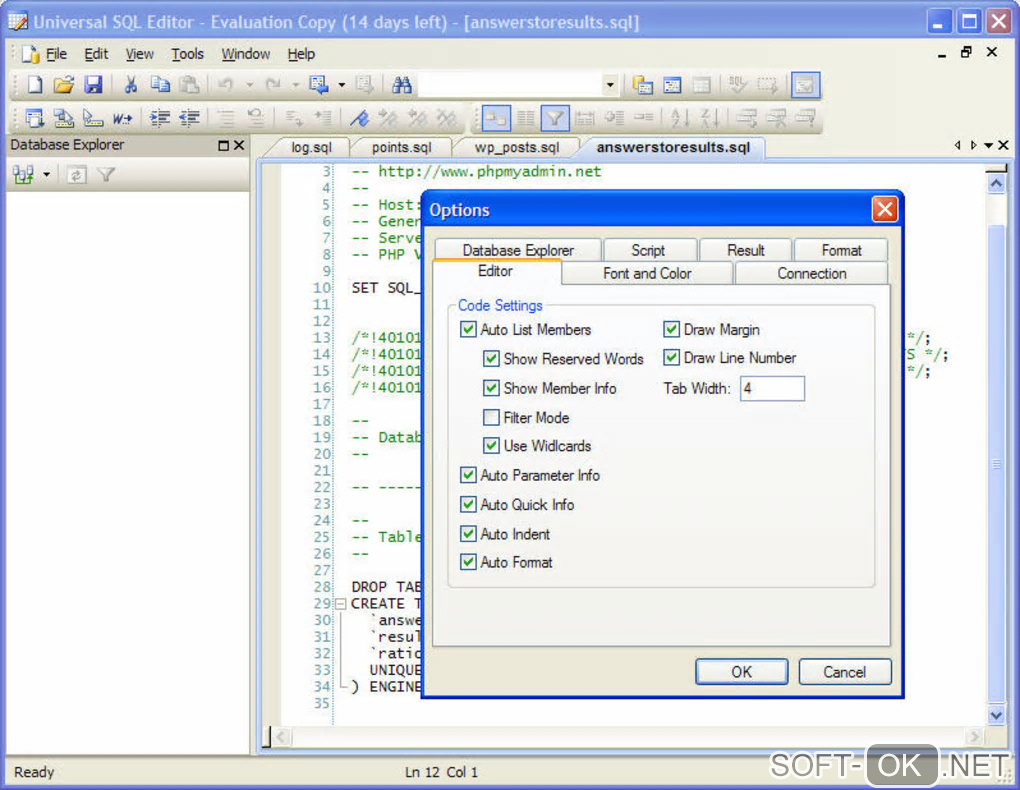Click the word wrap W icon
This screenshot has width=1020, height=790.
(x=122, y=118)
